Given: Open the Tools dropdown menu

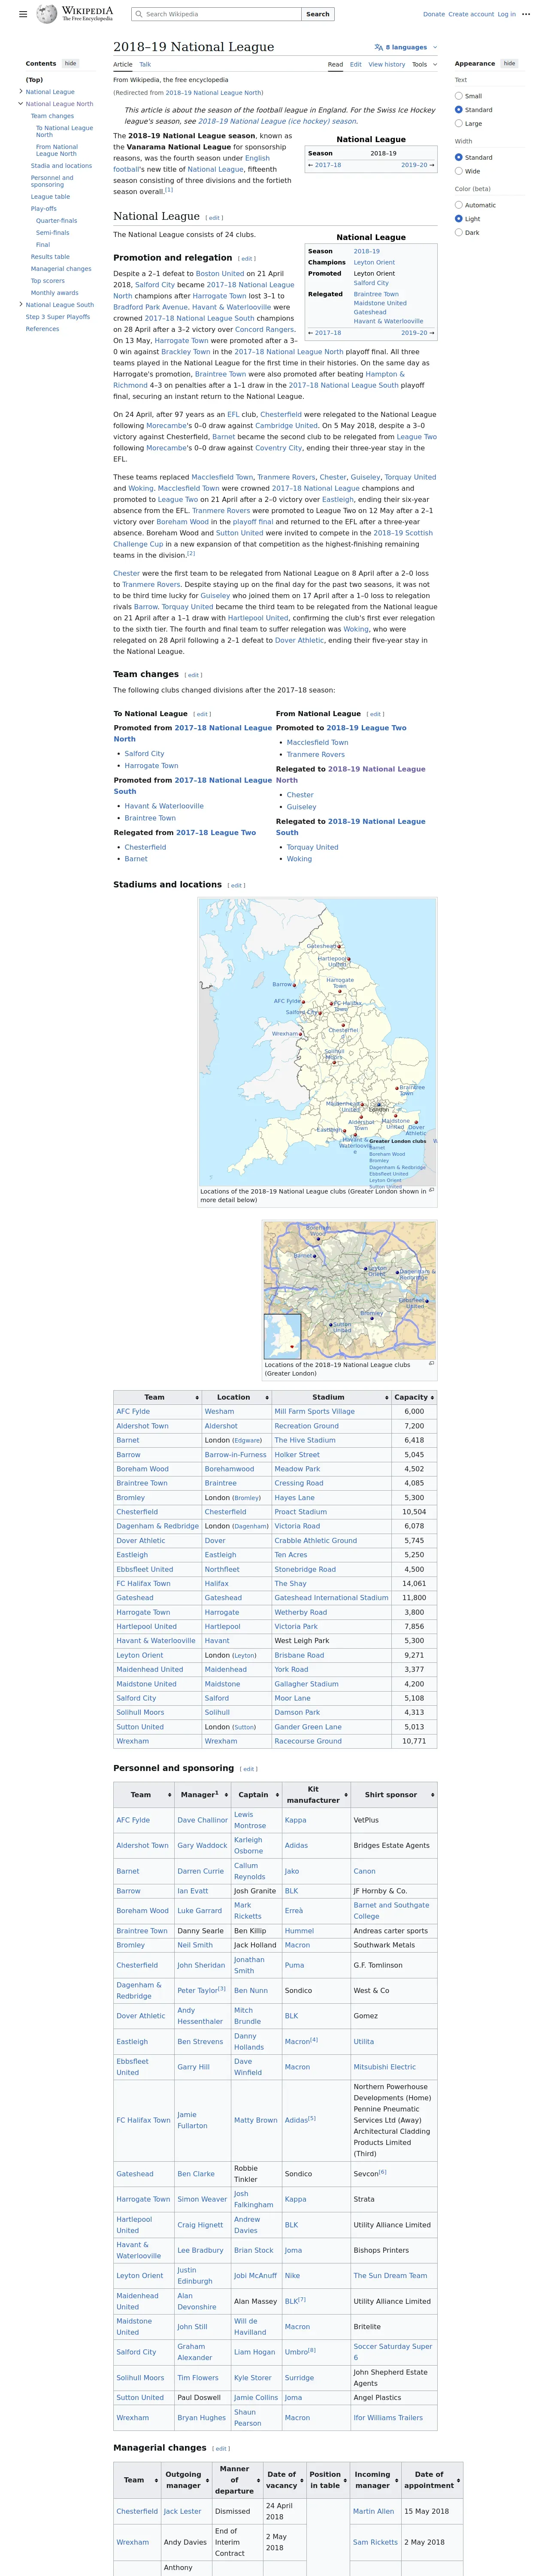Looking at the screenshot, I should [x=423, y=64].
